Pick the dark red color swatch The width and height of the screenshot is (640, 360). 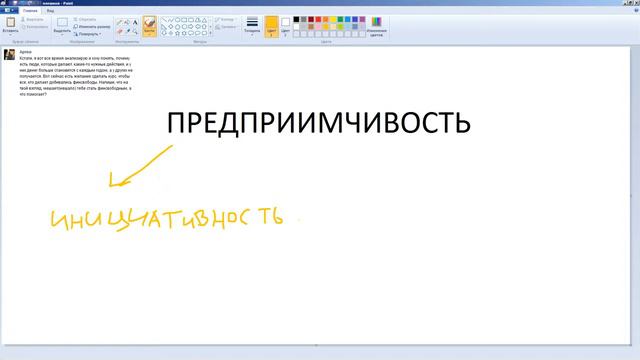point(311,20)
